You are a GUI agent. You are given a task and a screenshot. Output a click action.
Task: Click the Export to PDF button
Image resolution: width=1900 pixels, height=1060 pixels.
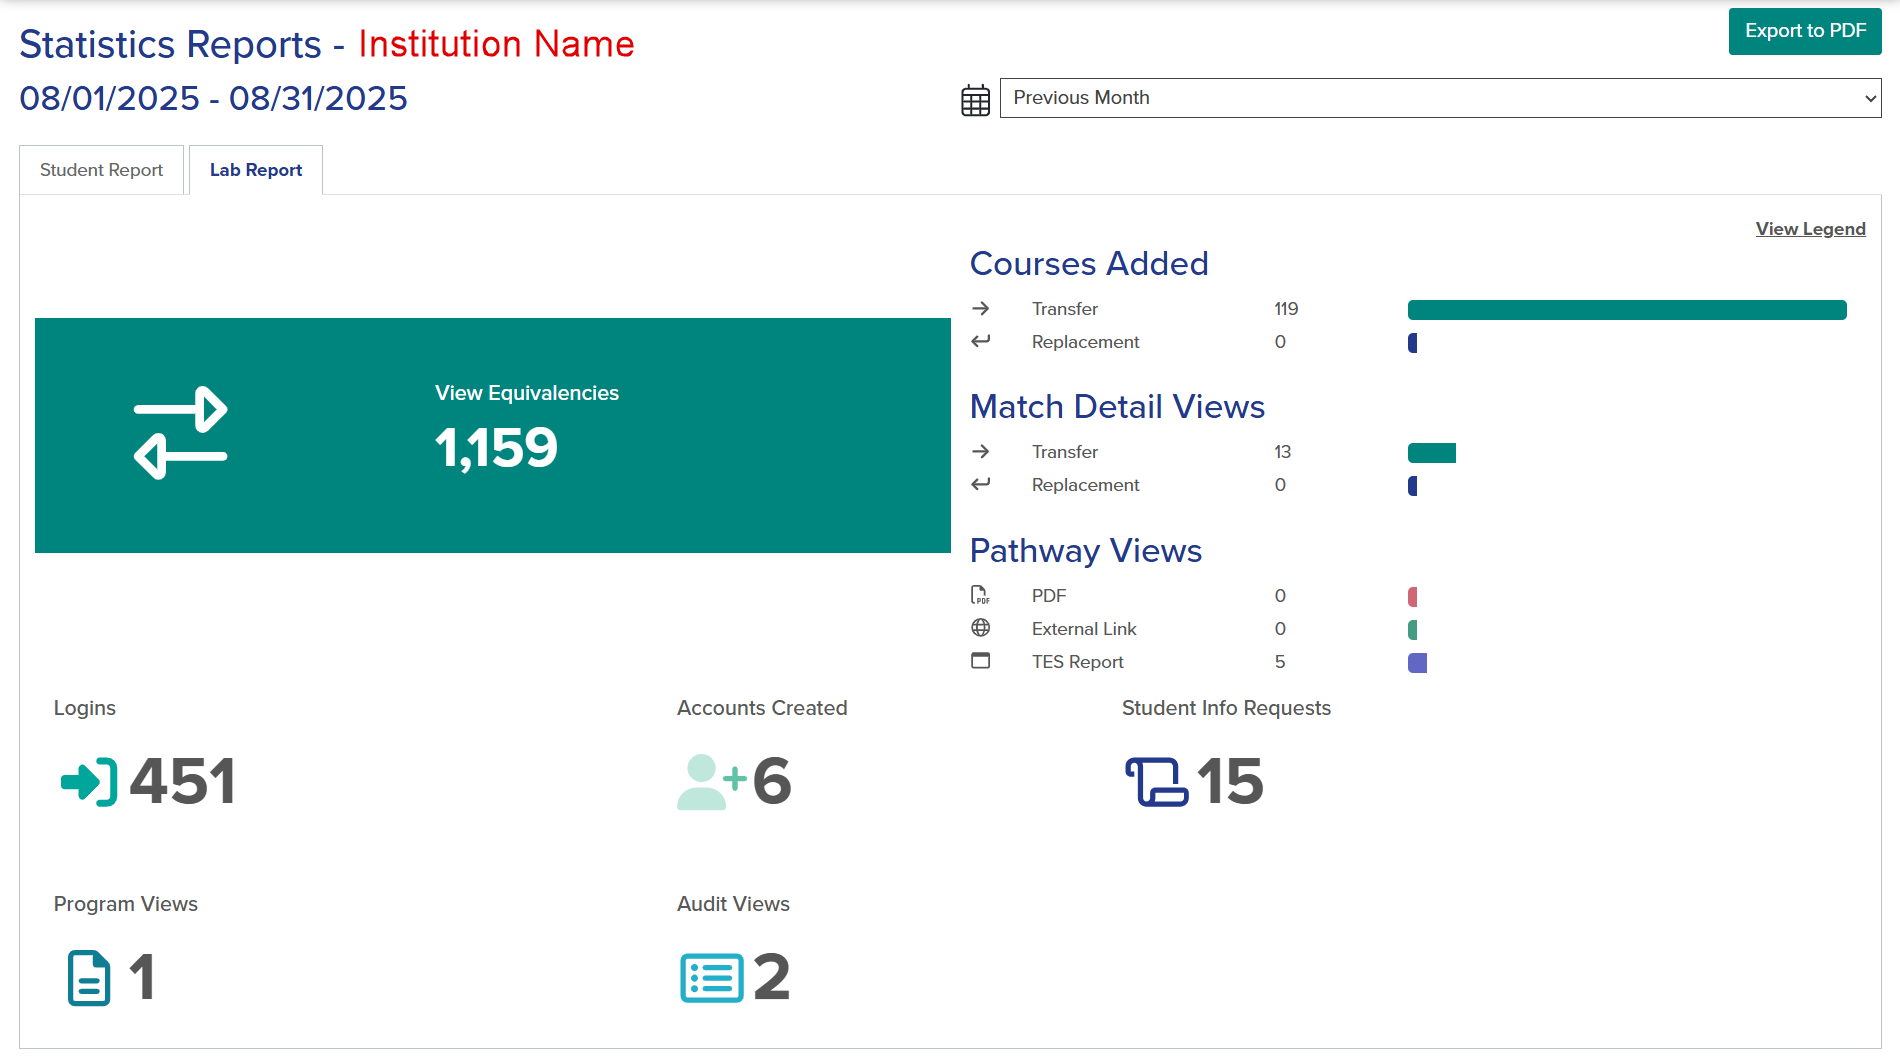[1804, 31]
